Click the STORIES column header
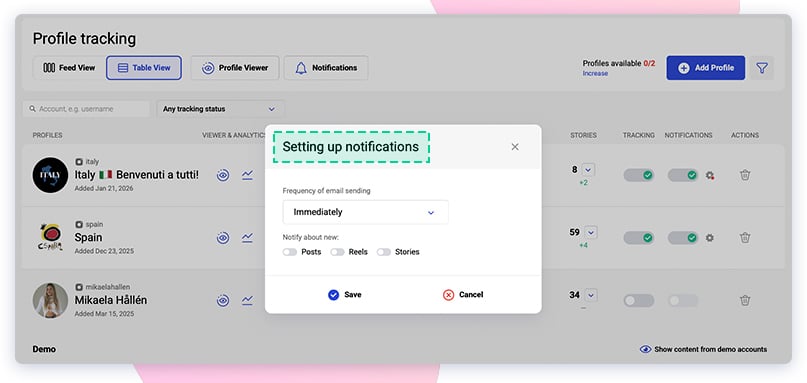Viewport: 807px width, 383px height. pos(583,135)
